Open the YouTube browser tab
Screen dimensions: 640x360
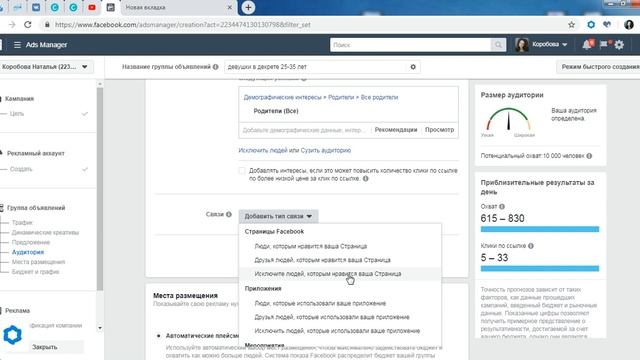(x=92, y=7)
